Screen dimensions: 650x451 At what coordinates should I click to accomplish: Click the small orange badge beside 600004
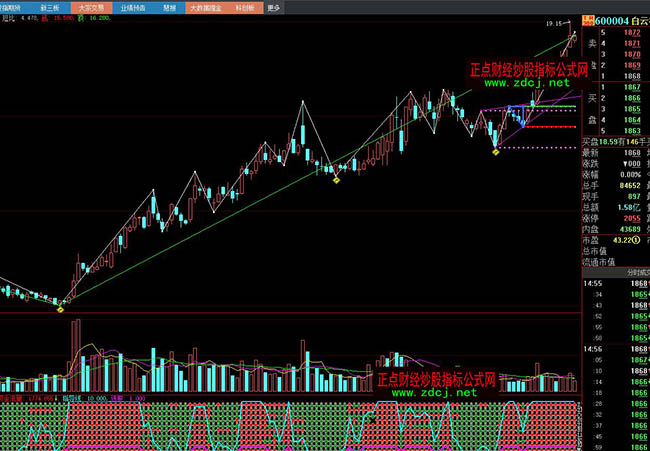tap(587, 19)
